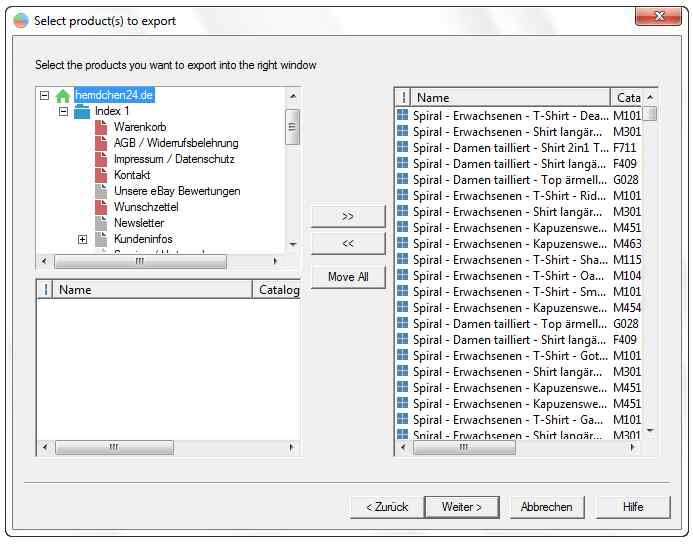
Task: Click the grid icon of the first Spiral product
Action: click(x=403, y=116)
